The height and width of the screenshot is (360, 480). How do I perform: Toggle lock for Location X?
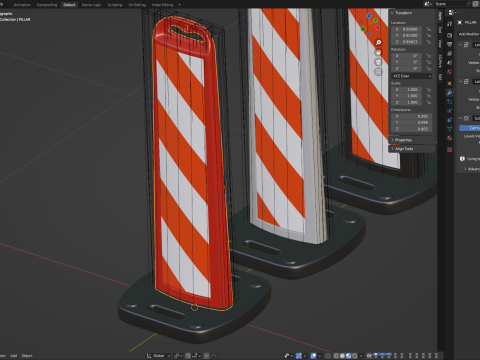click(x=428, y=29)
